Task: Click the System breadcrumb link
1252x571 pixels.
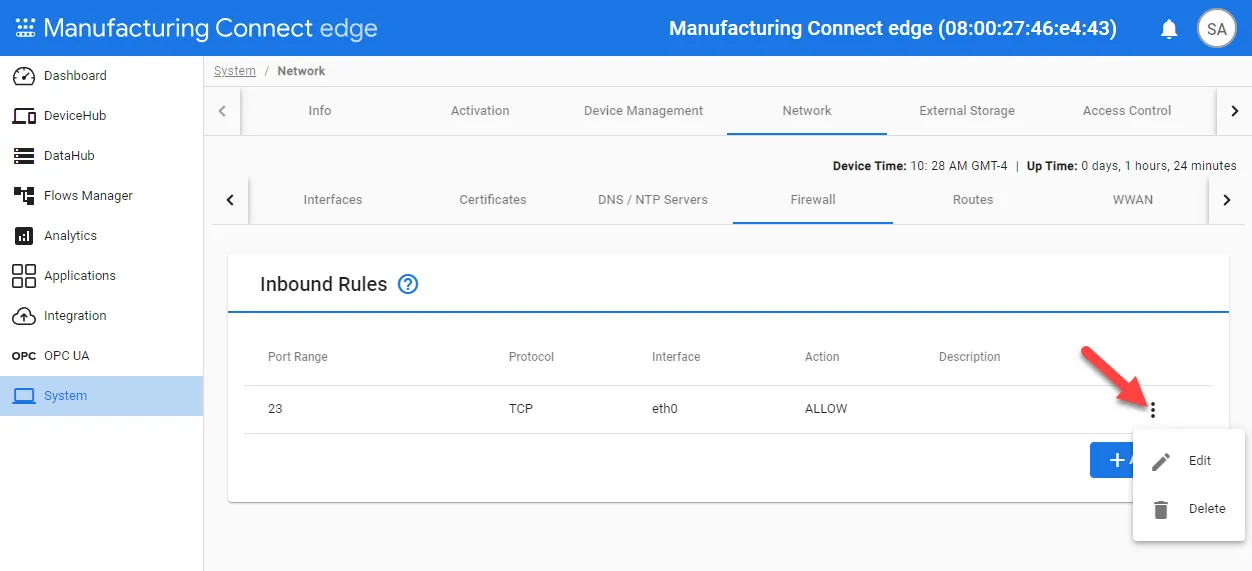Action: click(x=235, y=71)
